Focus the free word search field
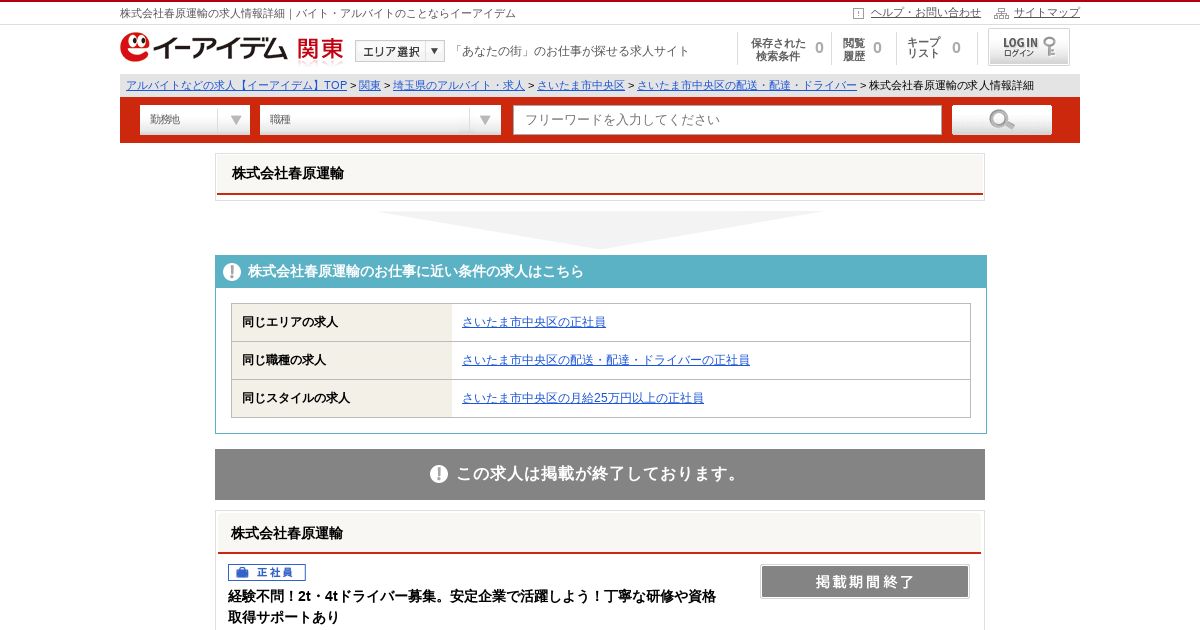This screenshot has height=630, width=1200. [727, 120]
